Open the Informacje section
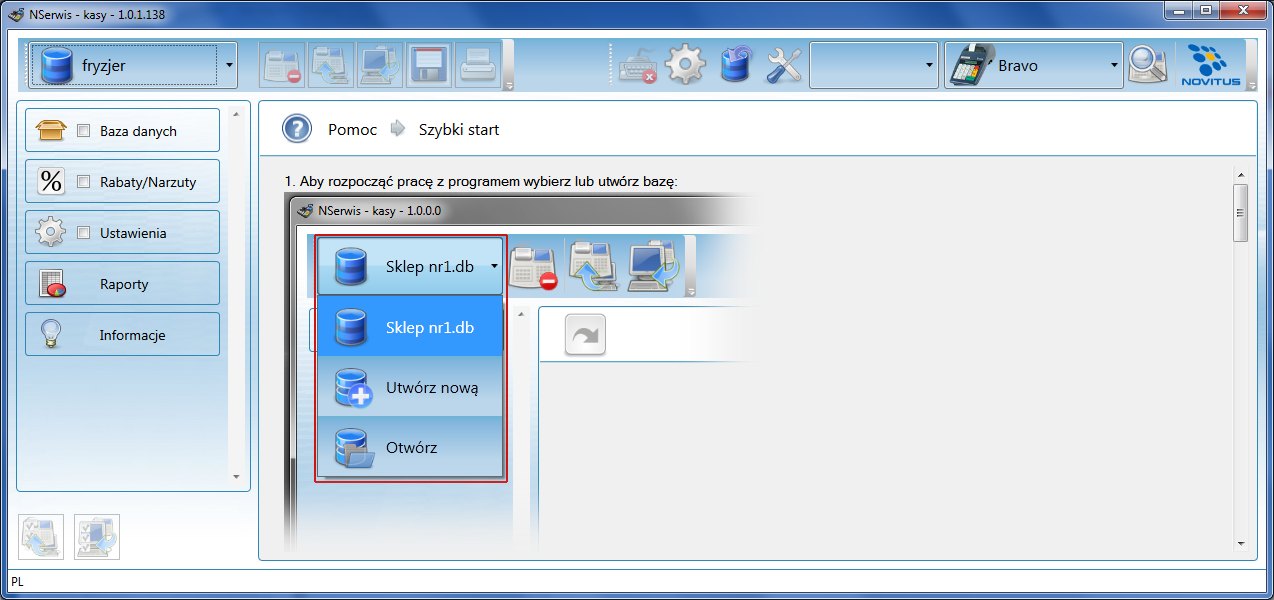The height and width of the screenshot is (600, 1274). [x=122, y=335]
